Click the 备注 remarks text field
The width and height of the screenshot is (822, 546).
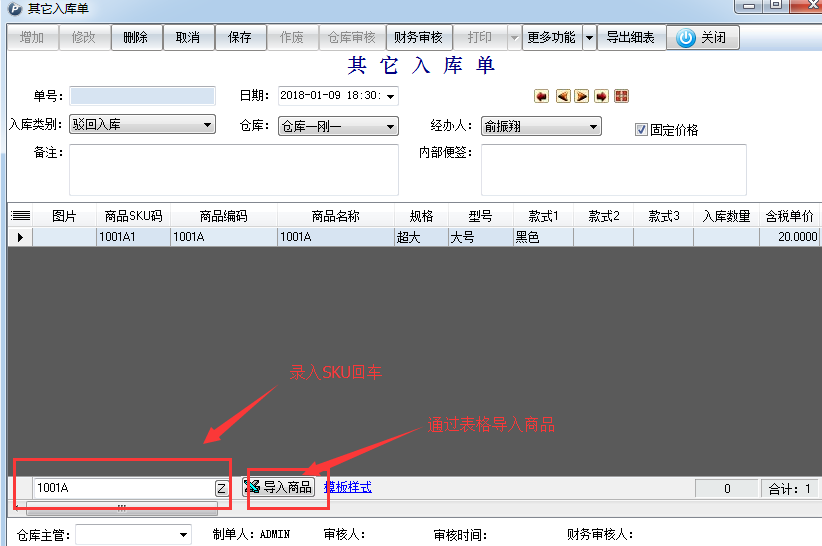233,169
